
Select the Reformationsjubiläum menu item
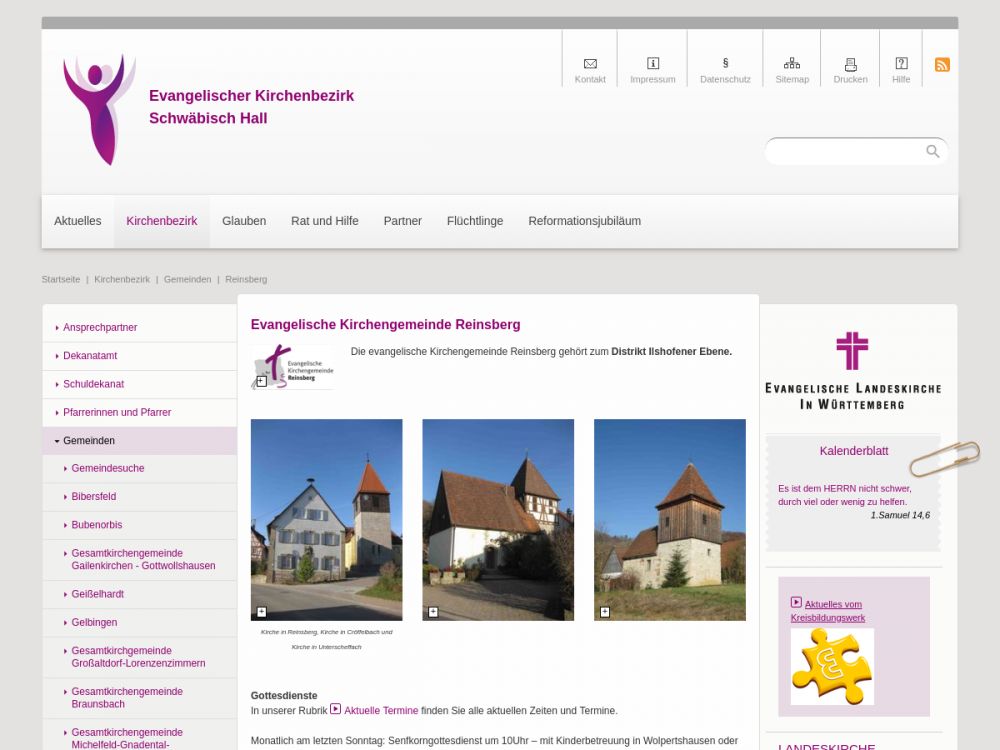584,221
